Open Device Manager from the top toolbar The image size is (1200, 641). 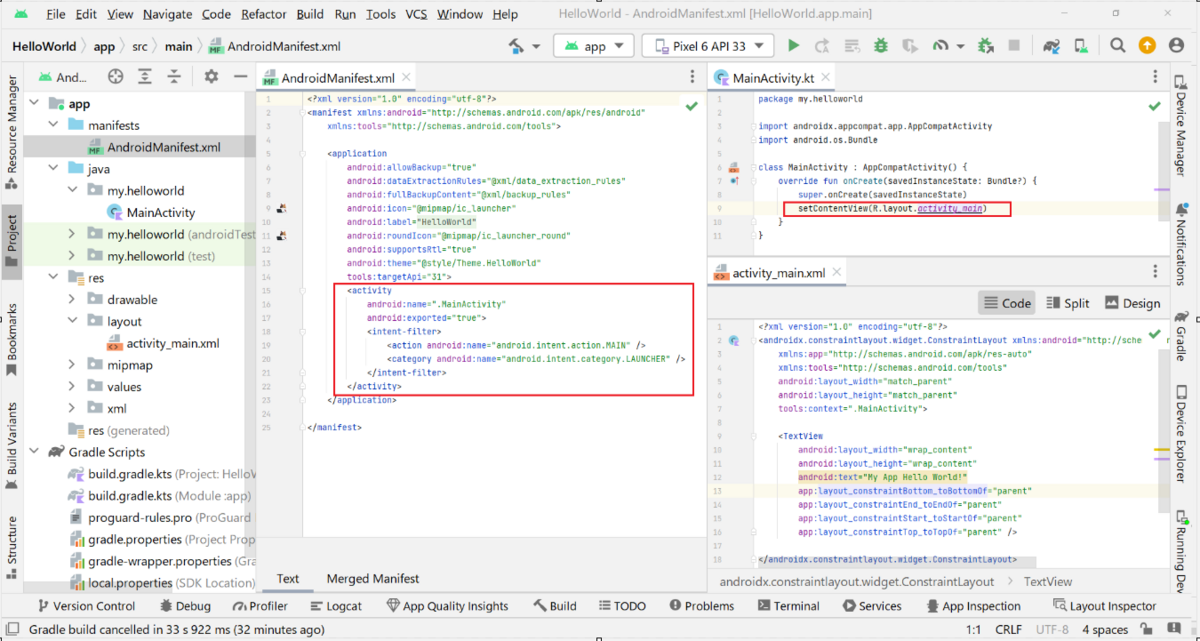[x=1080, y=46]
